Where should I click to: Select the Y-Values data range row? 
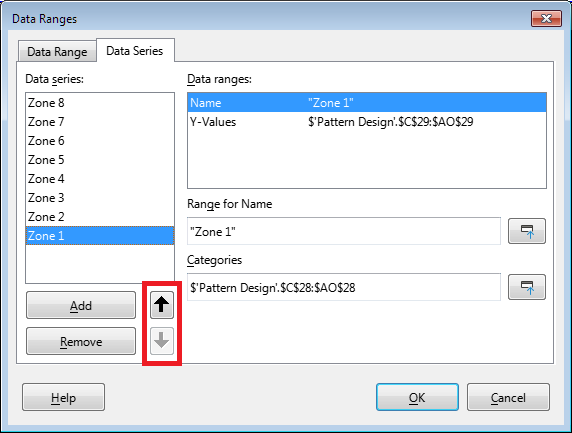point(367,122)
